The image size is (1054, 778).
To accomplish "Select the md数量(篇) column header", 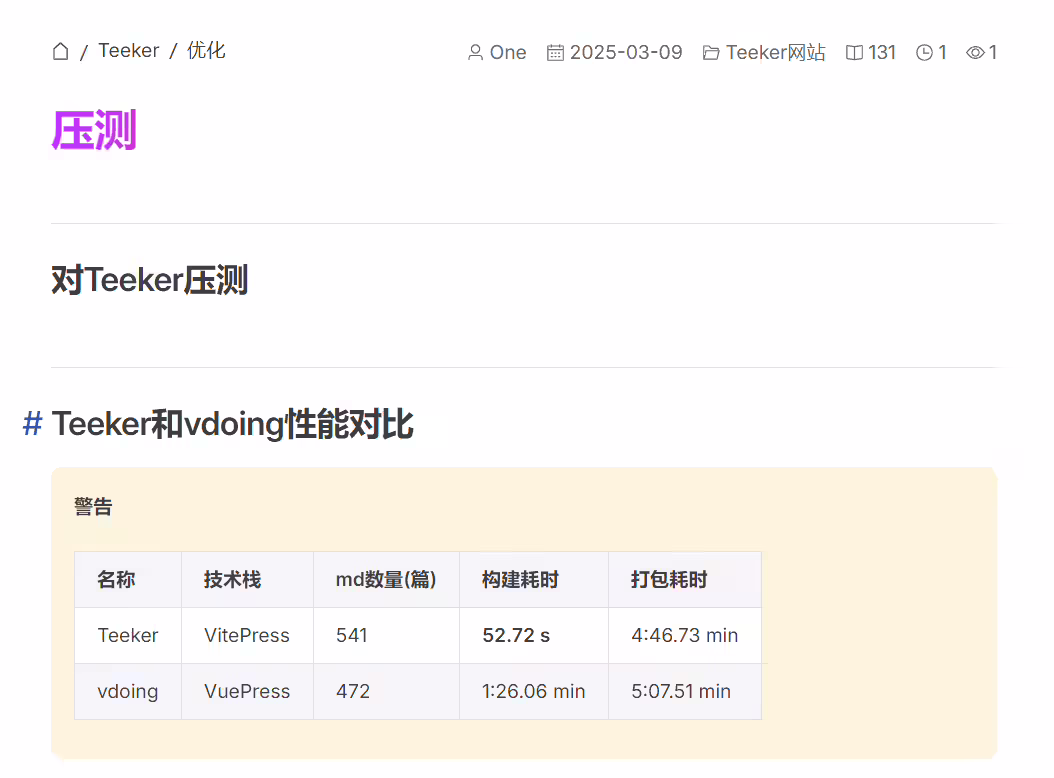I will [x=386, y=580].
